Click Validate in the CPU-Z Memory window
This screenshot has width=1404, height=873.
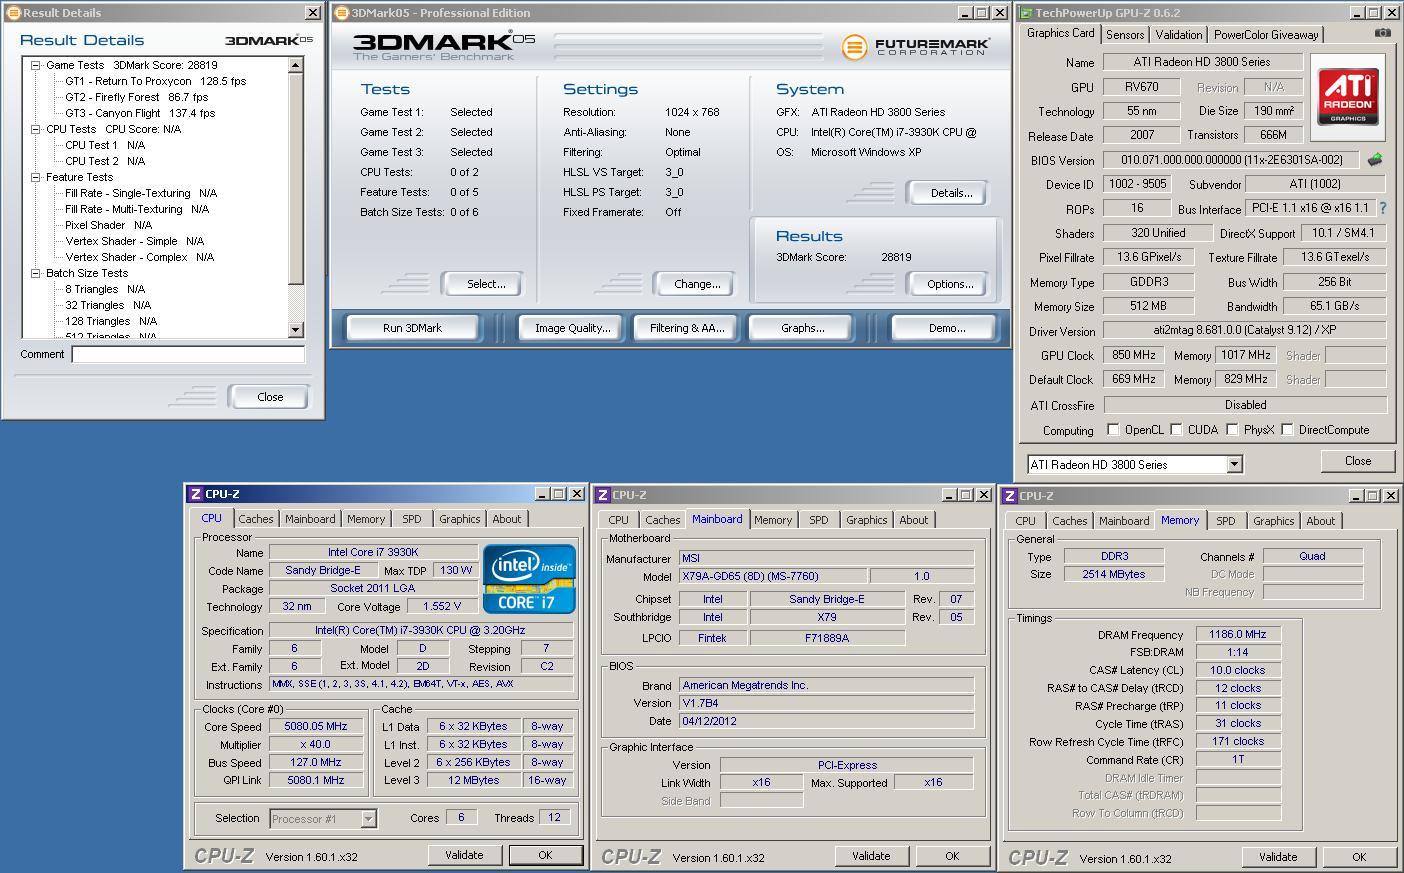[x=1278, y=857]
